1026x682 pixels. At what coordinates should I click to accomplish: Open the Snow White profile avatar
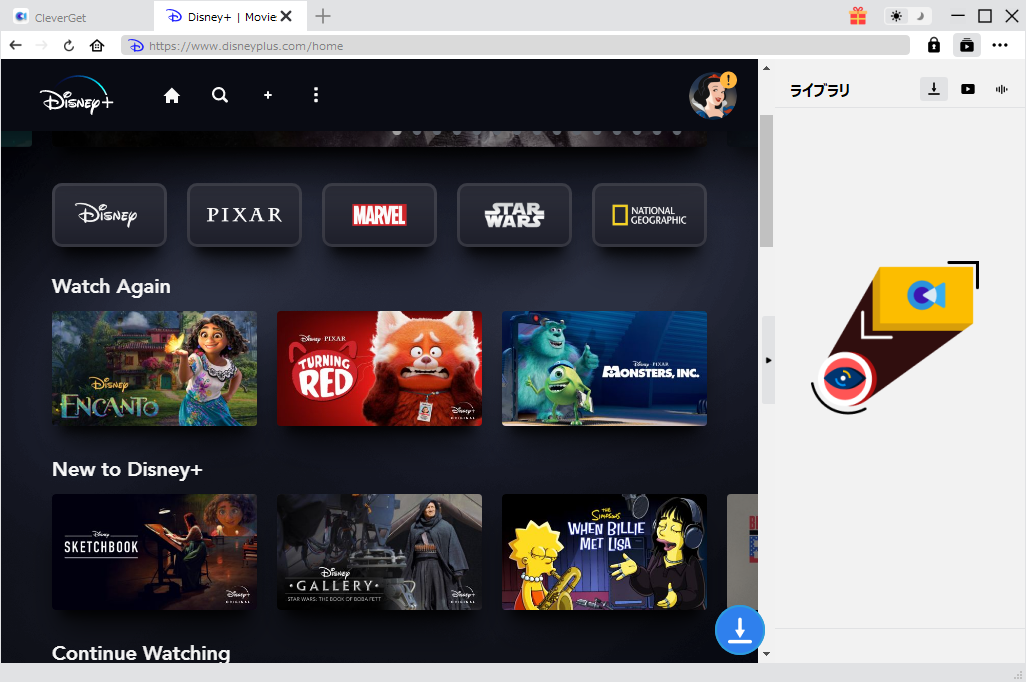[x=713, y=96]
